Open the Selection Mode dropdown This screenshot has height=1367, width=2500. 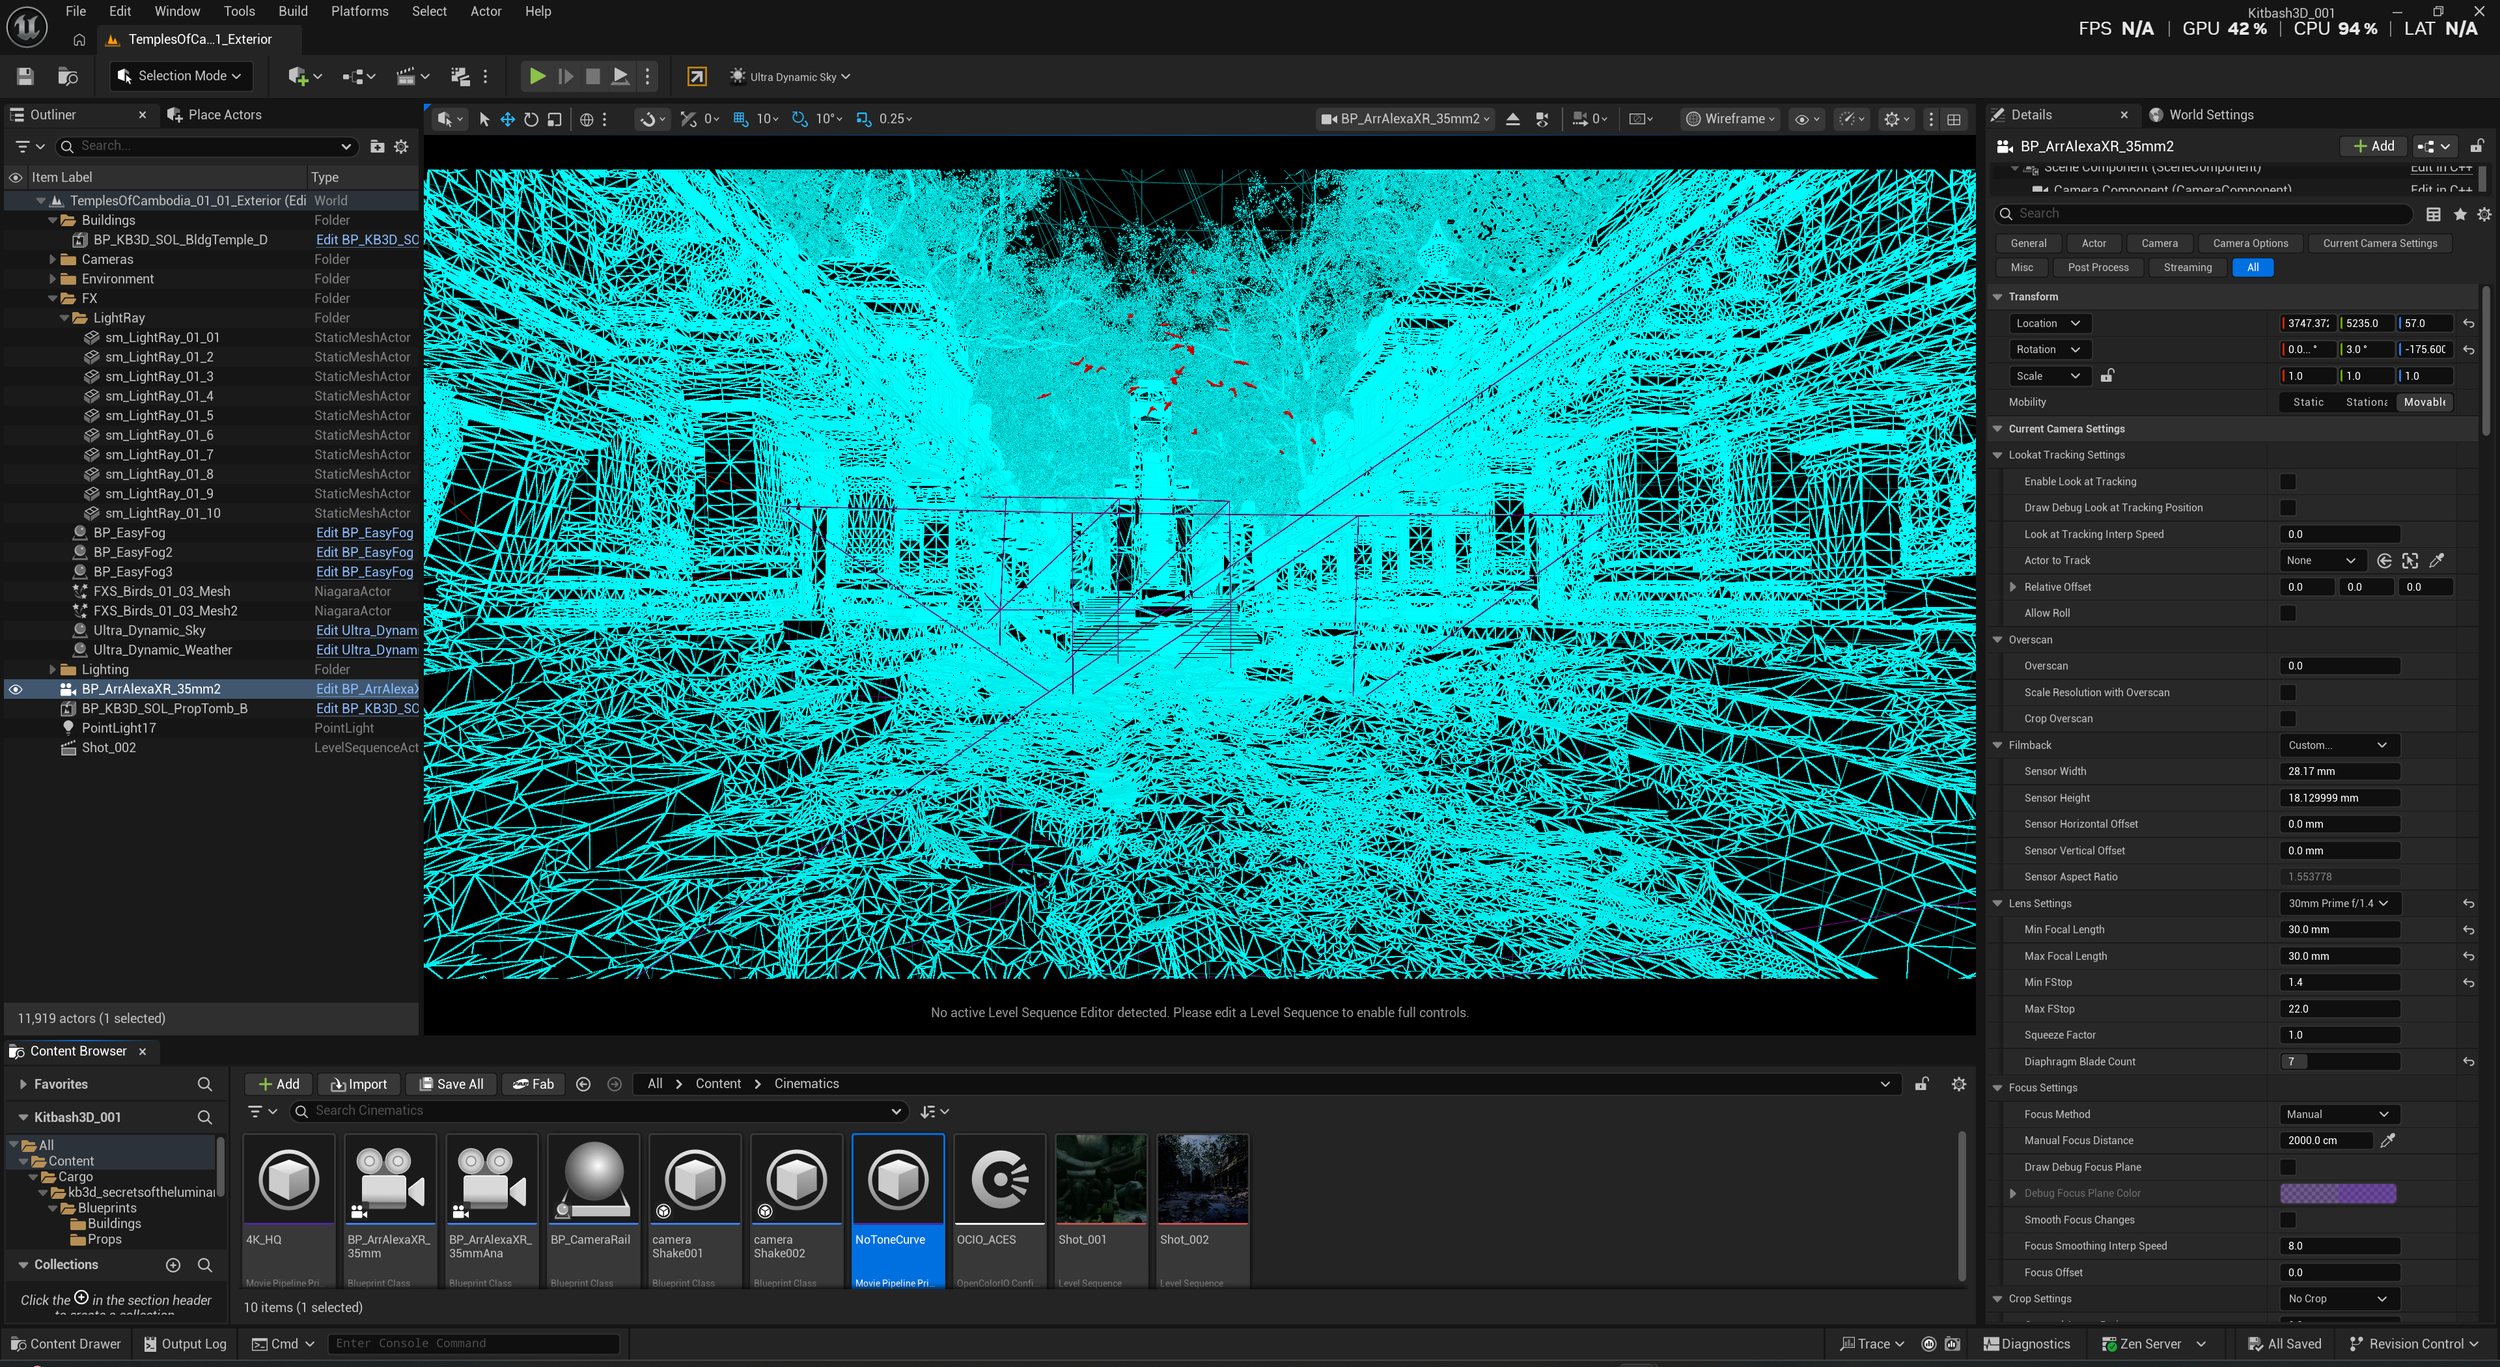(x=180, y=76)
